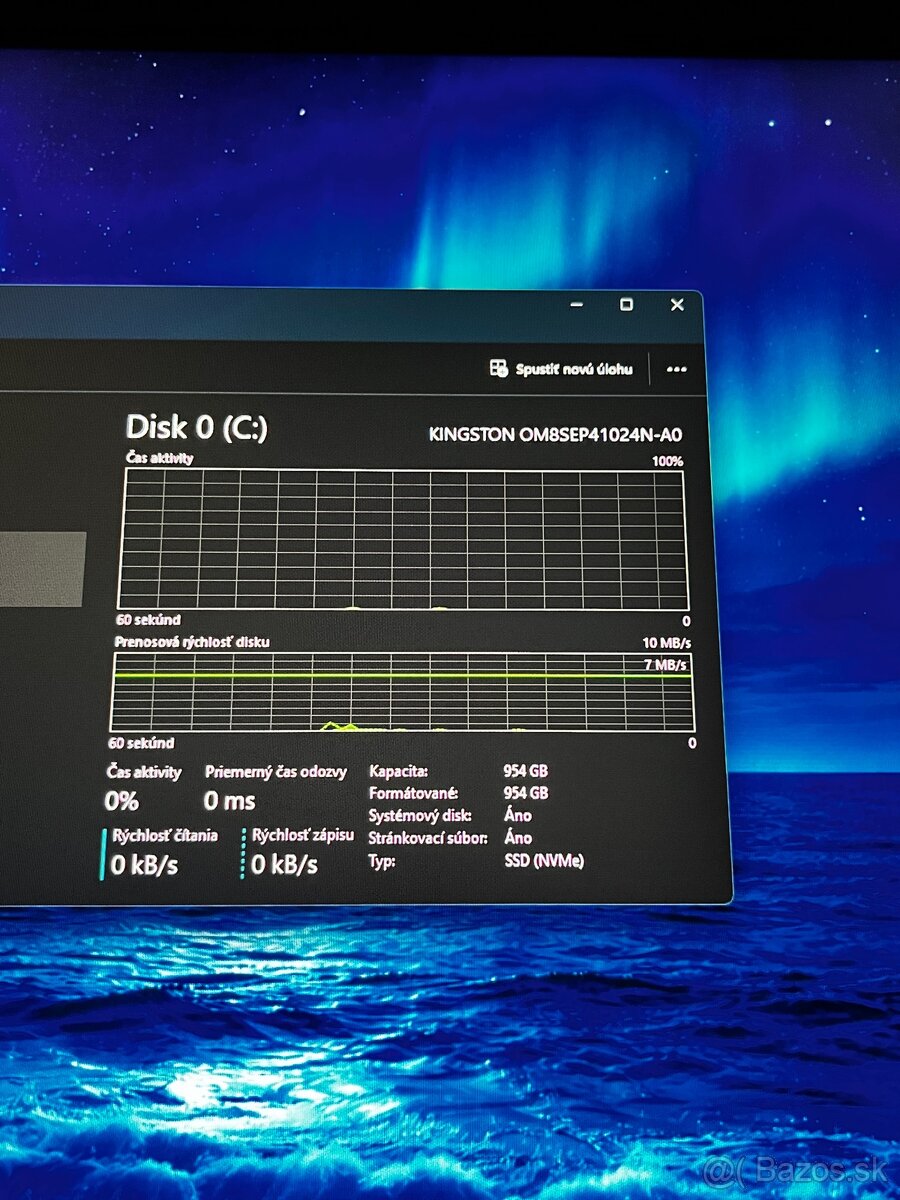Click the Spustiť novú úlohu icon
The width and height of the screenshot is (900, 1200).
(x=499, y=369)
